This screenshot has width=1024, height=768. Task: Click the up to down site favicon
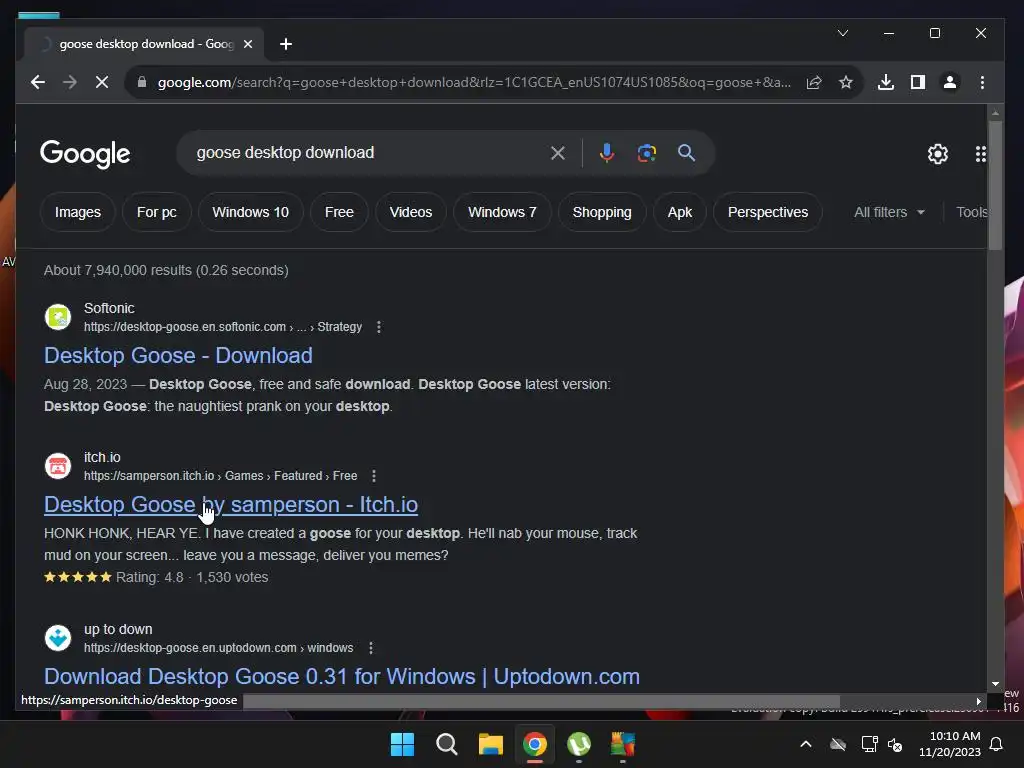[x=57, y=638]
